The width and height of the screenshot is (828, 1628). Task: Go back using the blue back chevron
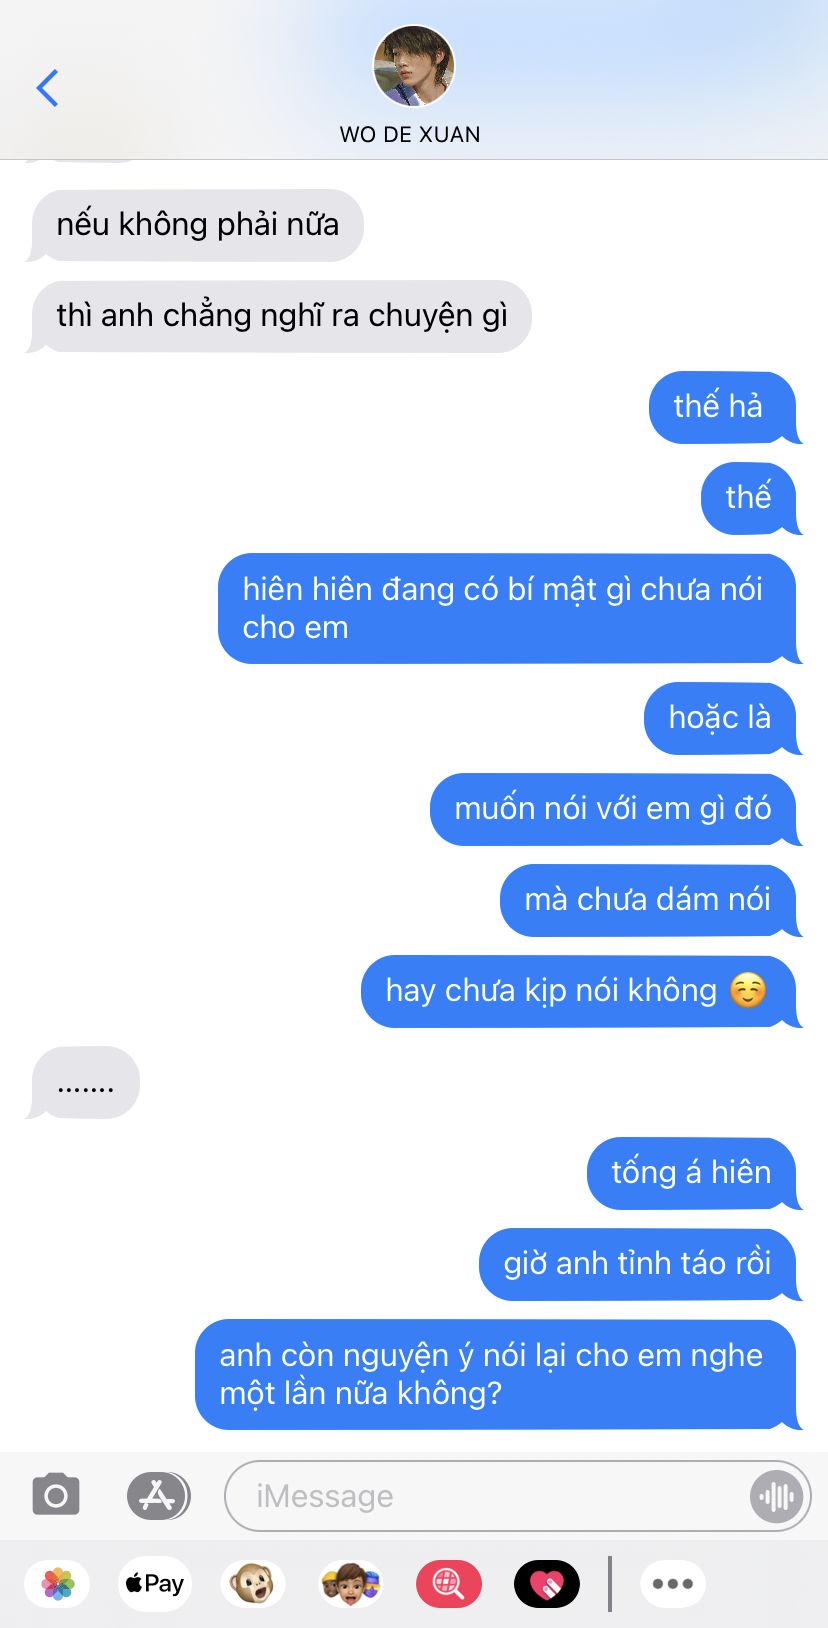click(x=47, y=88)
